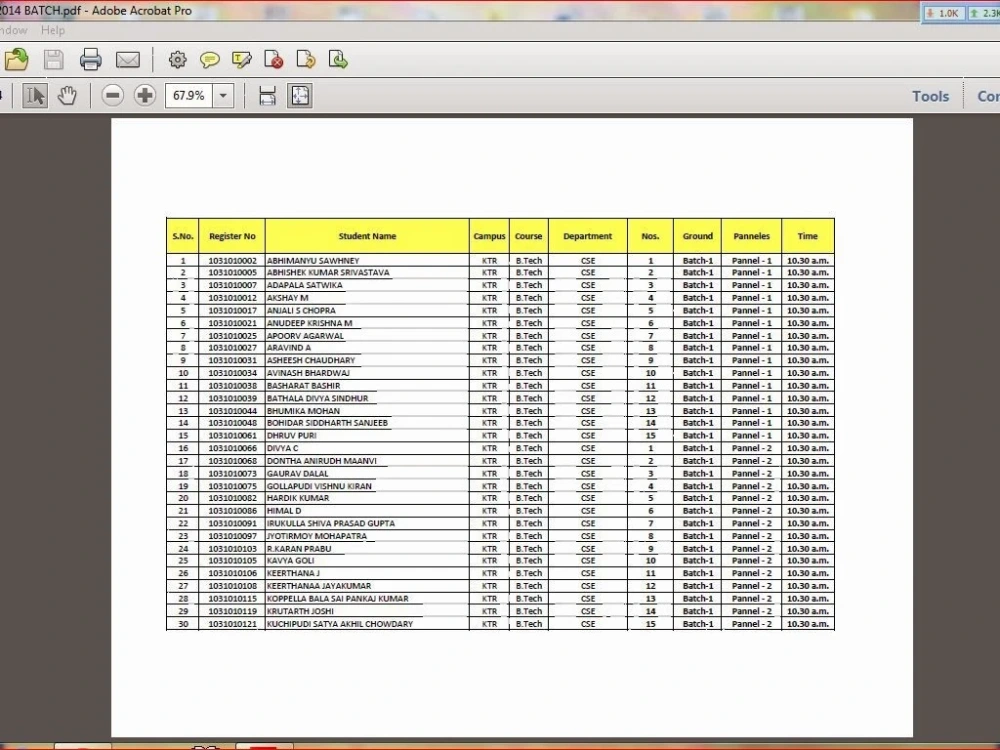Click the Extract Pages green arrow icon

pyautogui.click(x=338, y=60)
